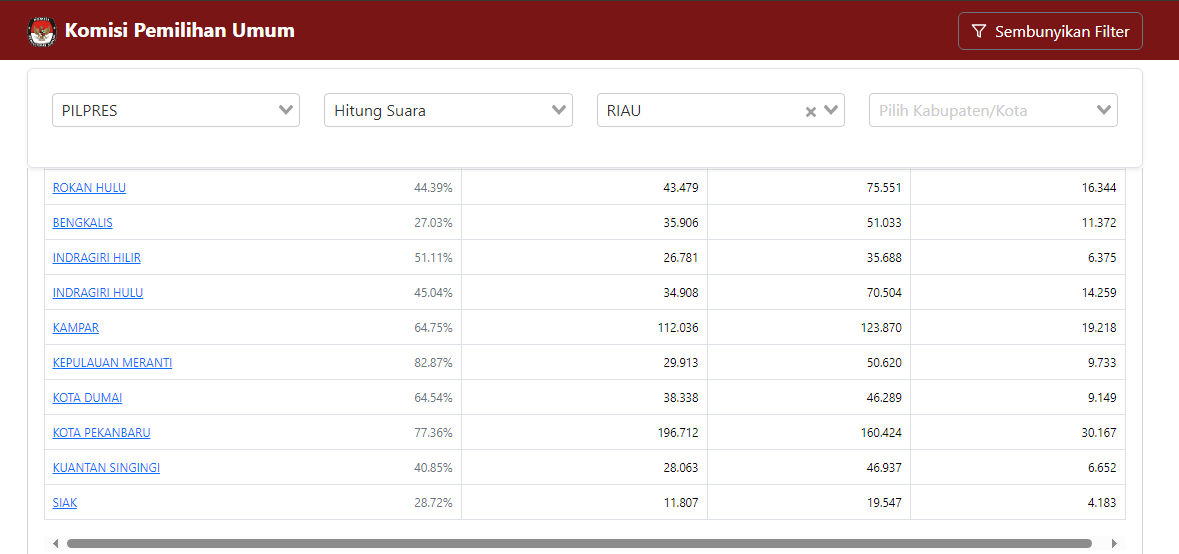Click the 123.870 cell in Kampar row
The image size is (1179, 554).
click(809, 328)
